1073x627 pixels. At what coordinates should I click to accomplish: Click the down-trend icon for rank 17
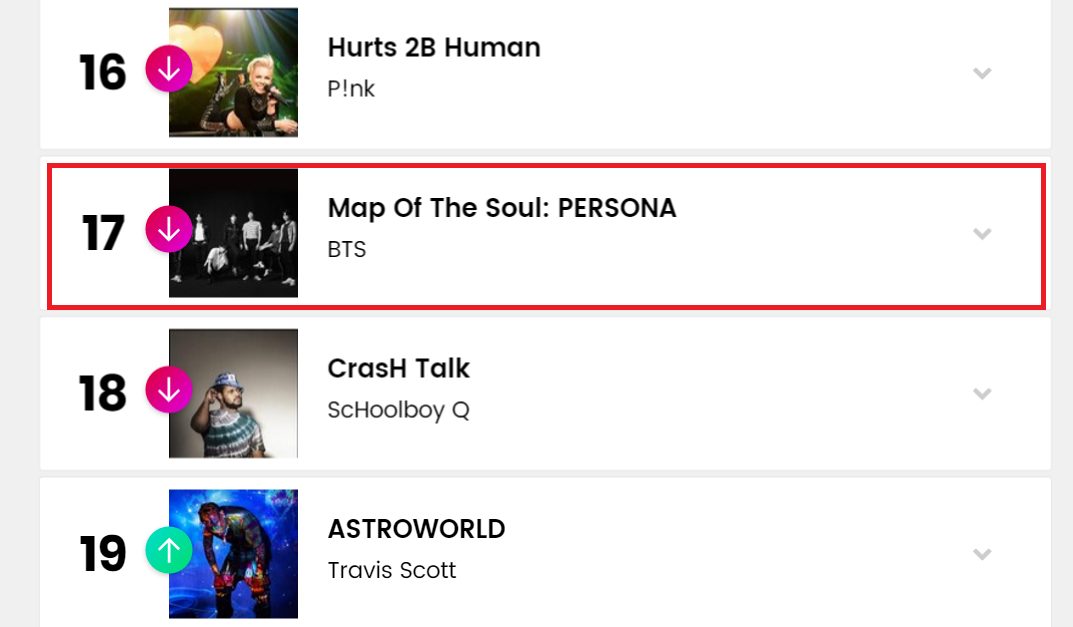pyautogui.click(x=169, y=230)
